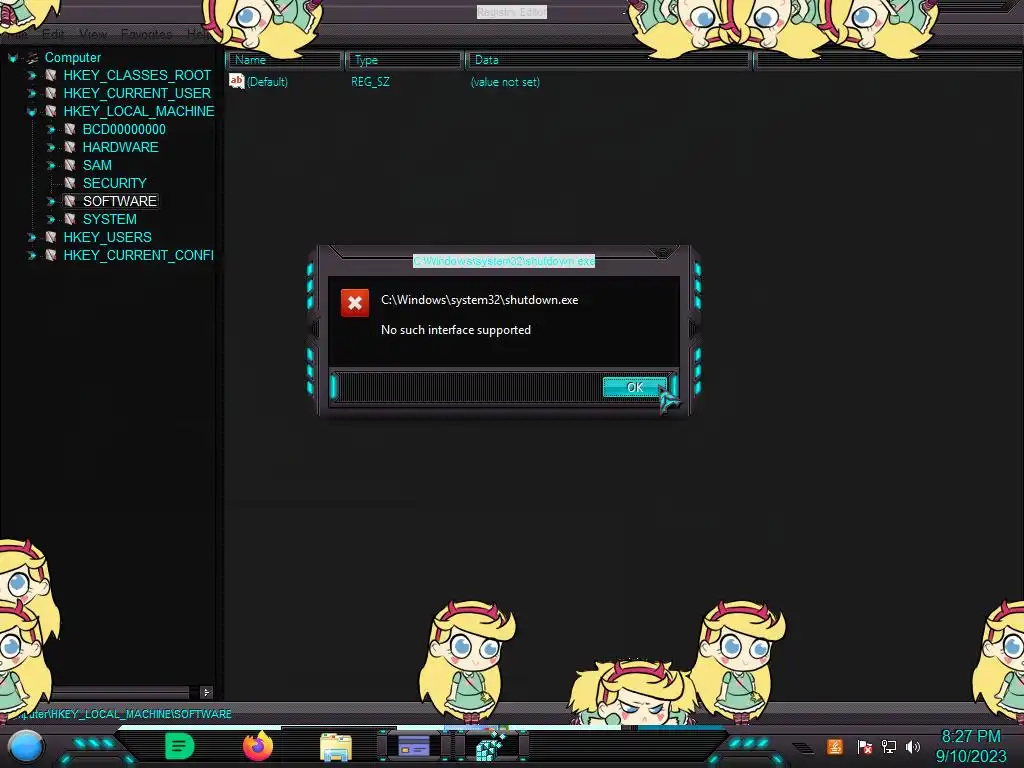1024x768 pixels.
Task: Select the HKEY_CURRENT_CONFIG tree label
Action: coord(138,255)
